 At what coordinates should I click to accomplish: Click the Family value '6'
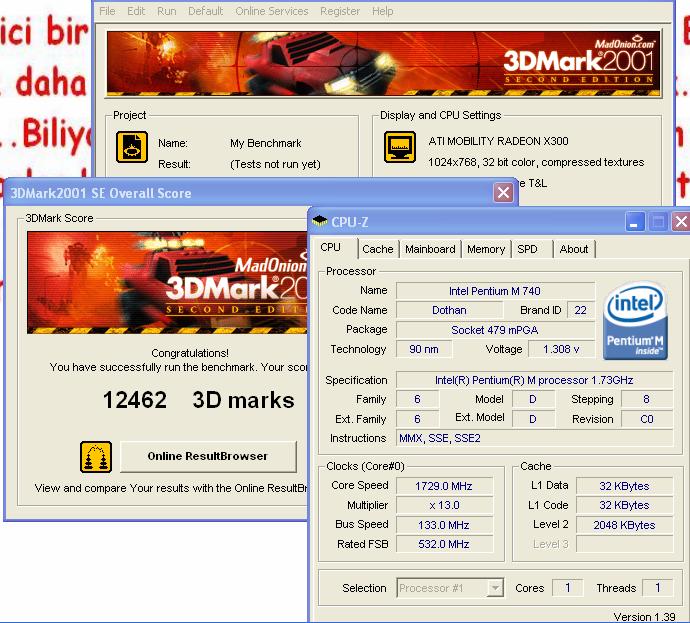(417, 399)
